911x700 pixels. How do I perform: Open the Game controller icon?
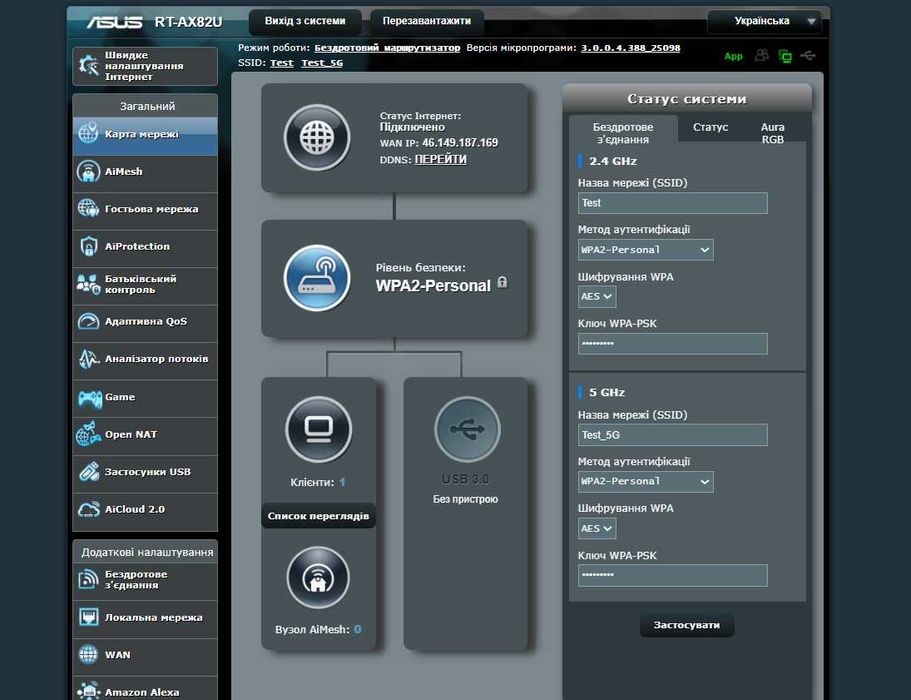click(x=89, y=397)
